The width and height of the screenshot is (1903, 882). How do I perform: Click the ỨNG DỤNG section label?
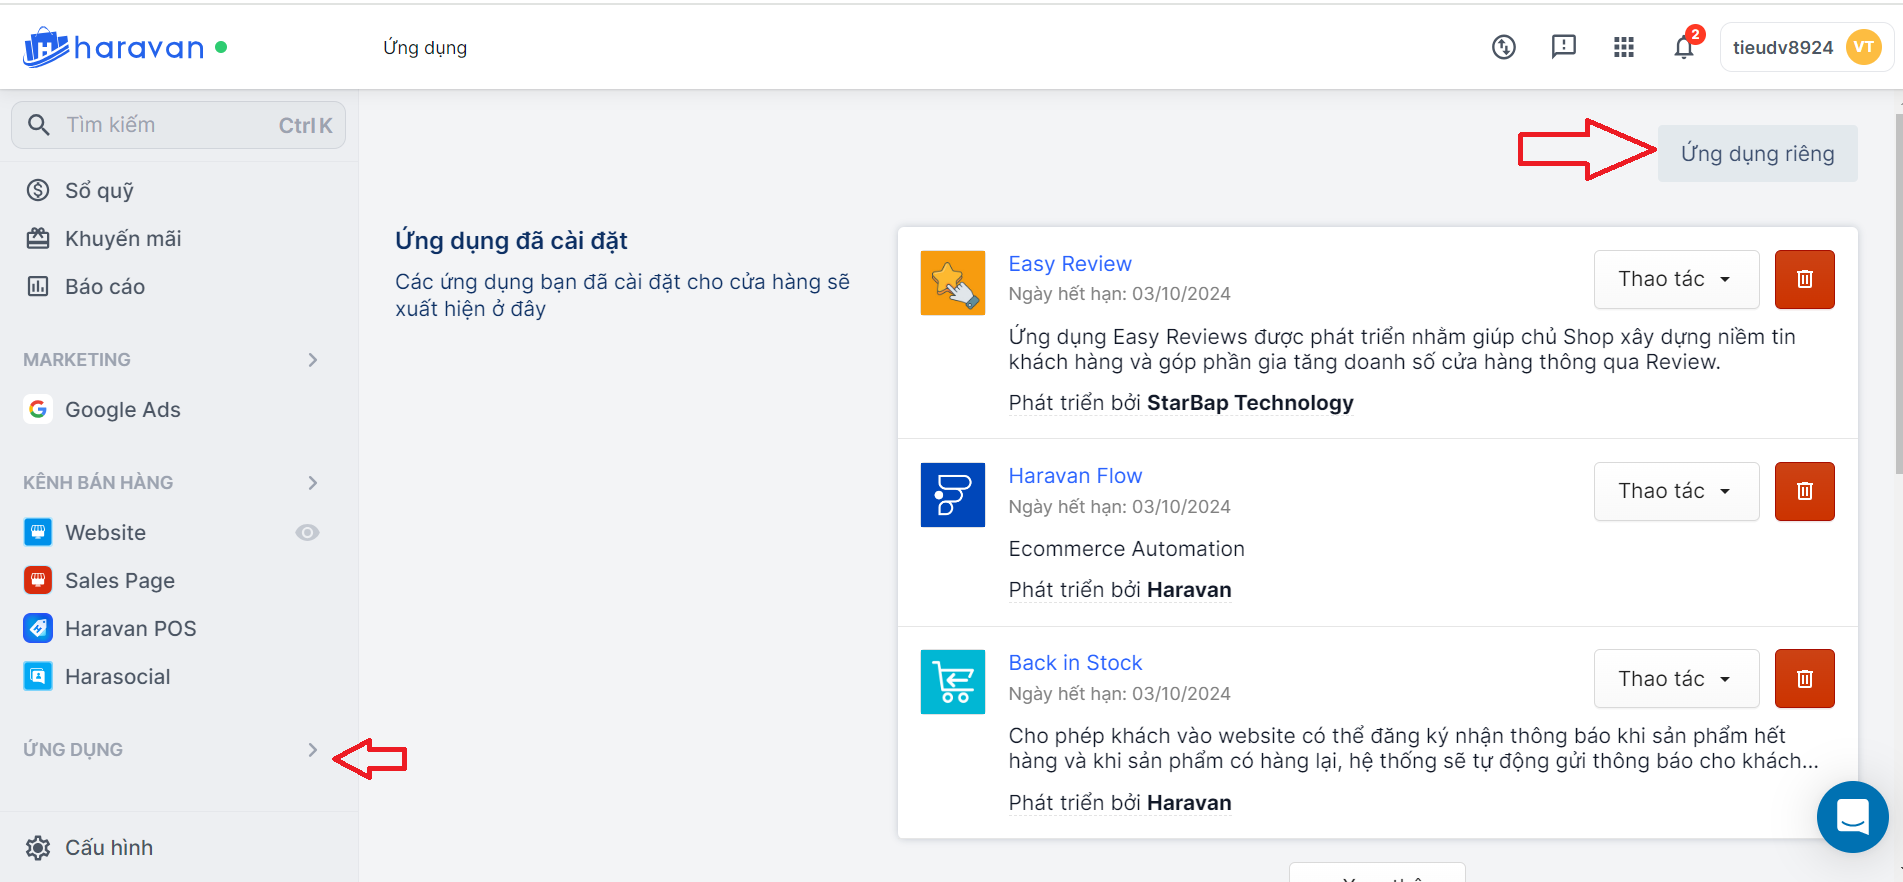73,749
